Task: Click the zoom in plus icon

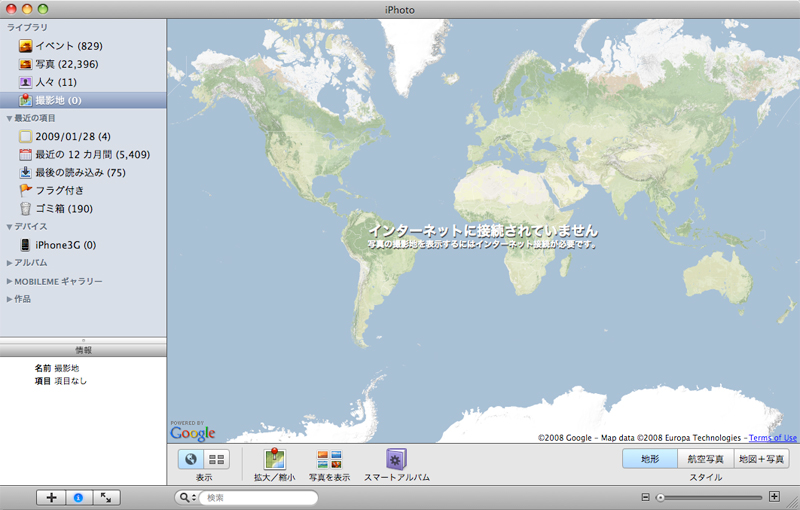Action: coord(774,497)
